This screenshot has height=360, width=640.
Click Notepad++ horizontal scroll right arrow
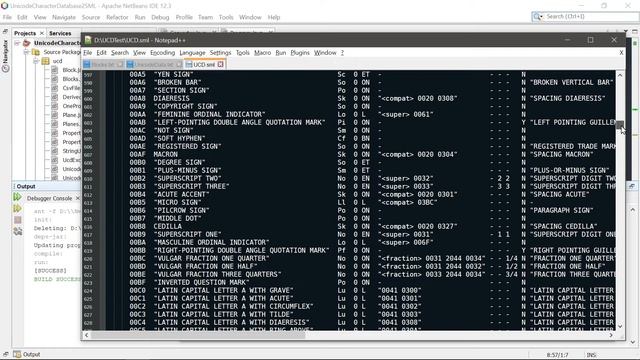point(611,335)
